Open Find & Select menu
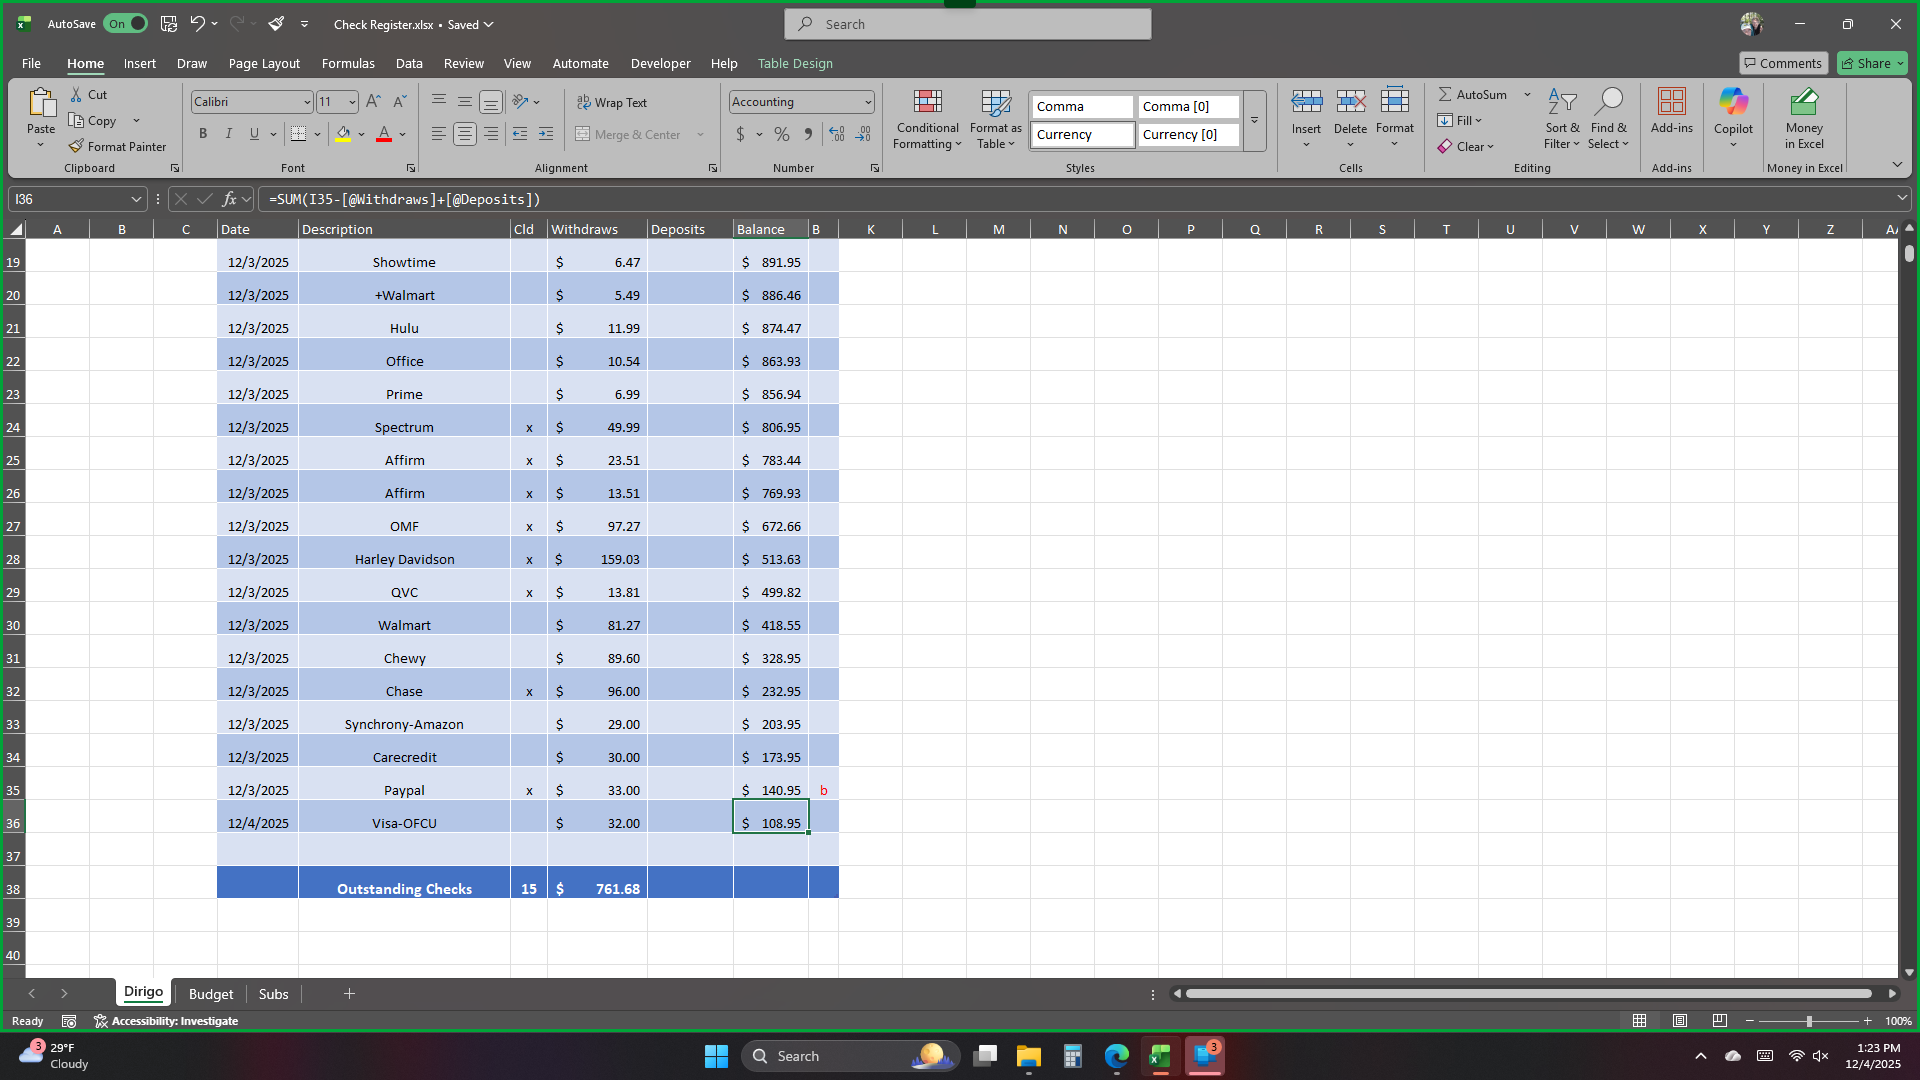This screenshot has height=1080, width=1920. coord(1608,120)
